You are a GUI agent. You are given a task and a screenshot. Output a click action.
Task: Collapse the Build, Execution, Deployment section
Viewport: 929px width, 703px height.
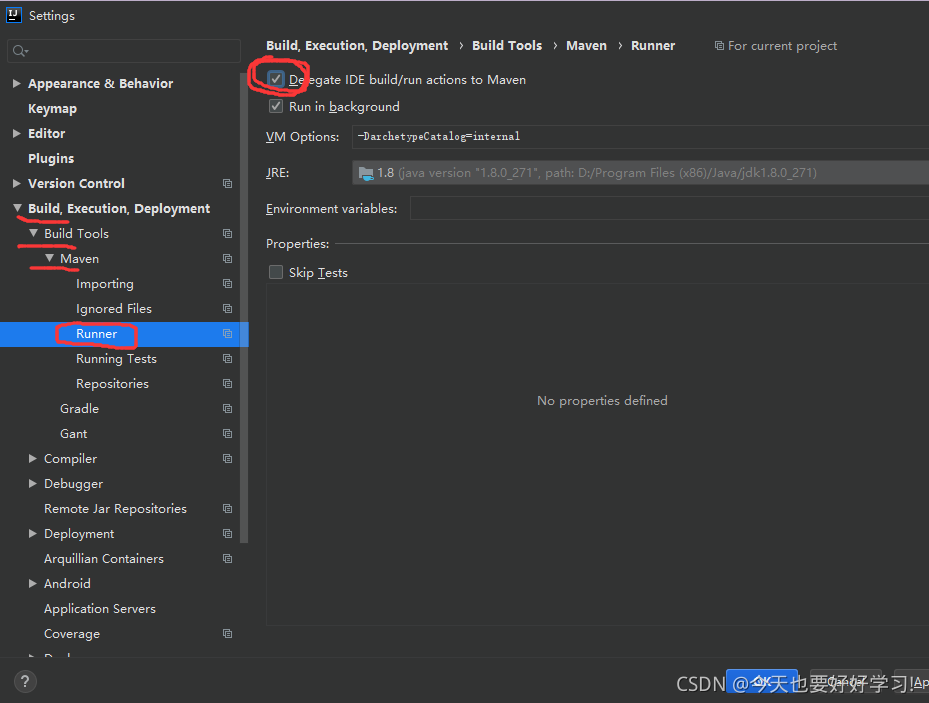(17, 208)
